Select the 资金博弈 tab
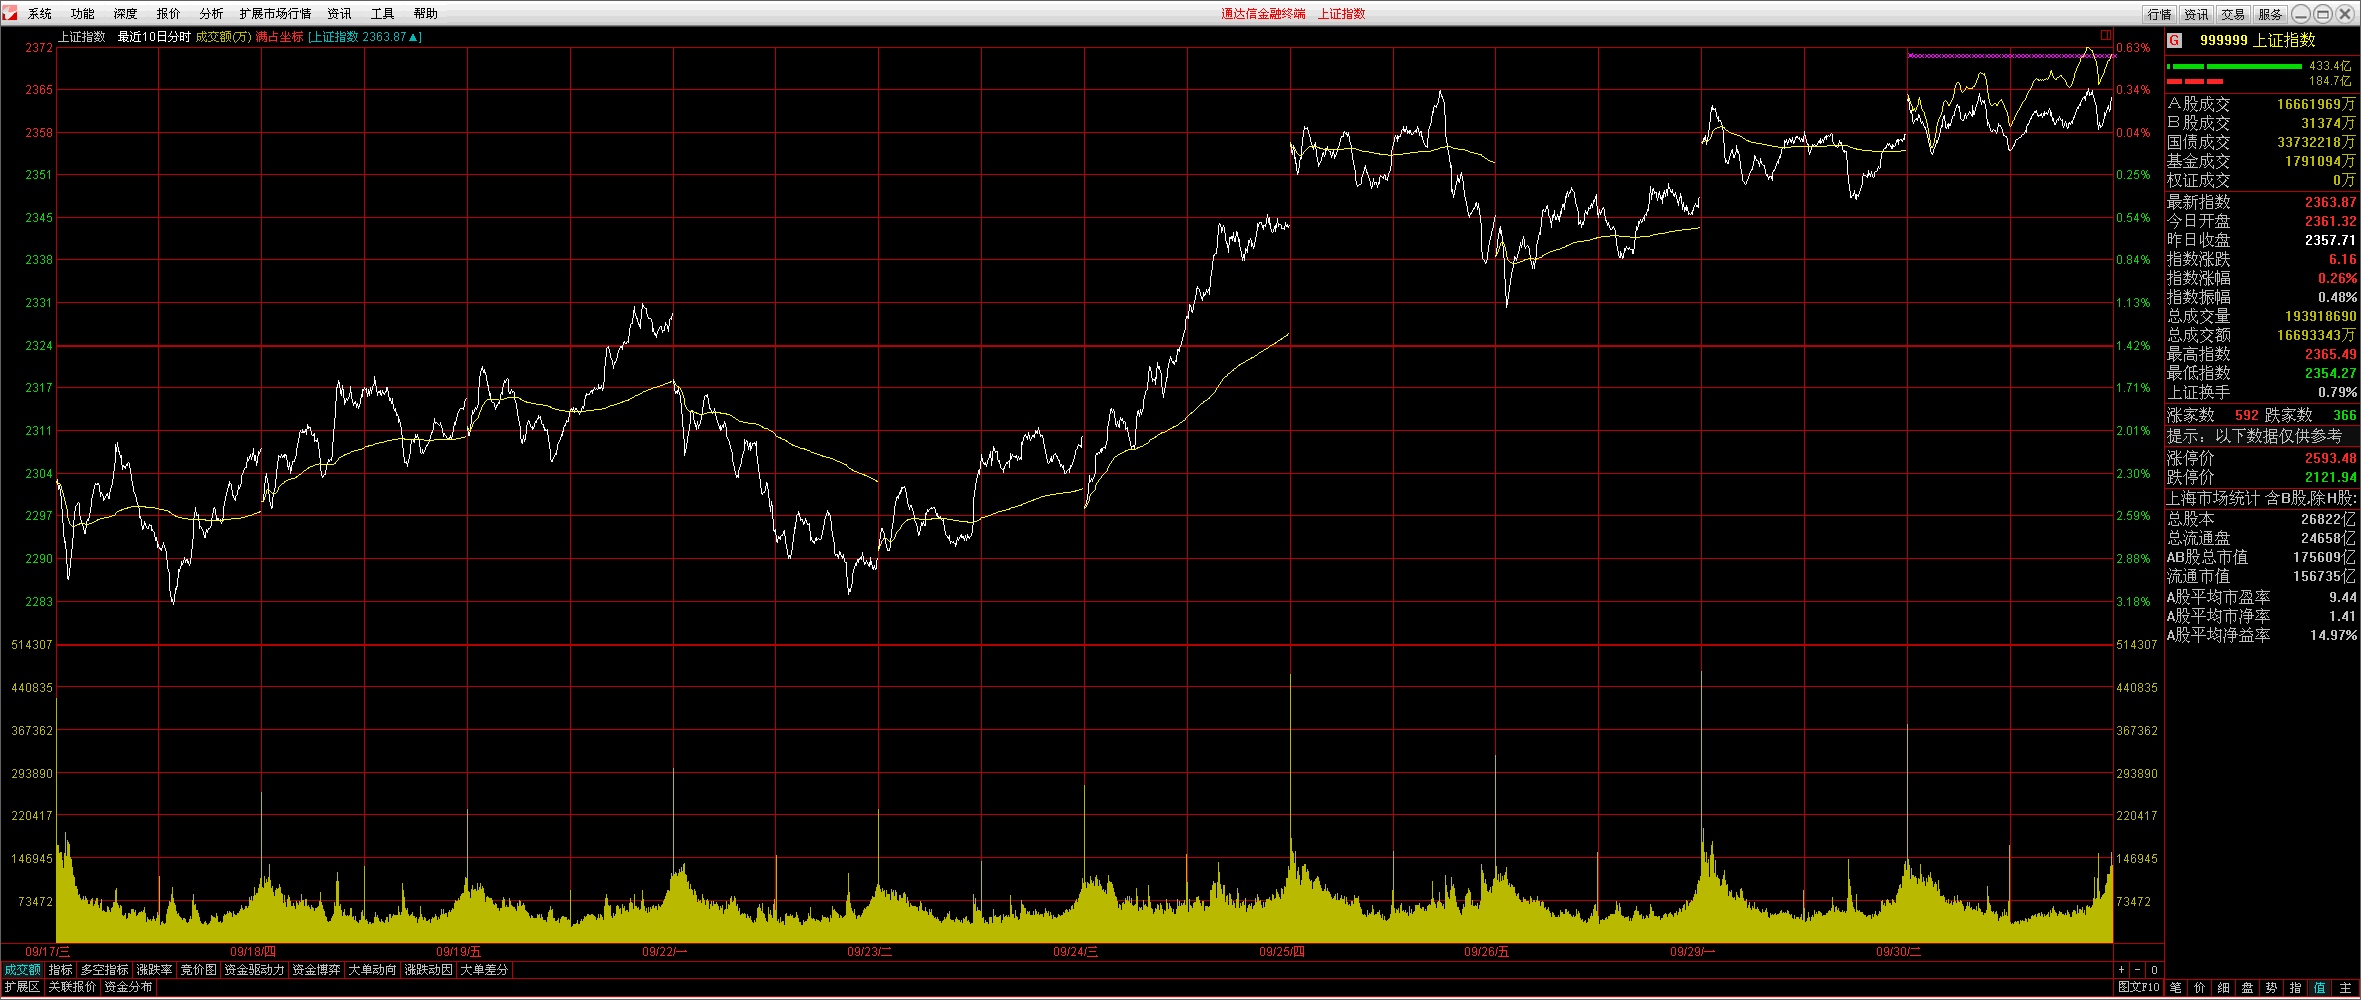2361x1000 pixels. click(x=316, y=970)
